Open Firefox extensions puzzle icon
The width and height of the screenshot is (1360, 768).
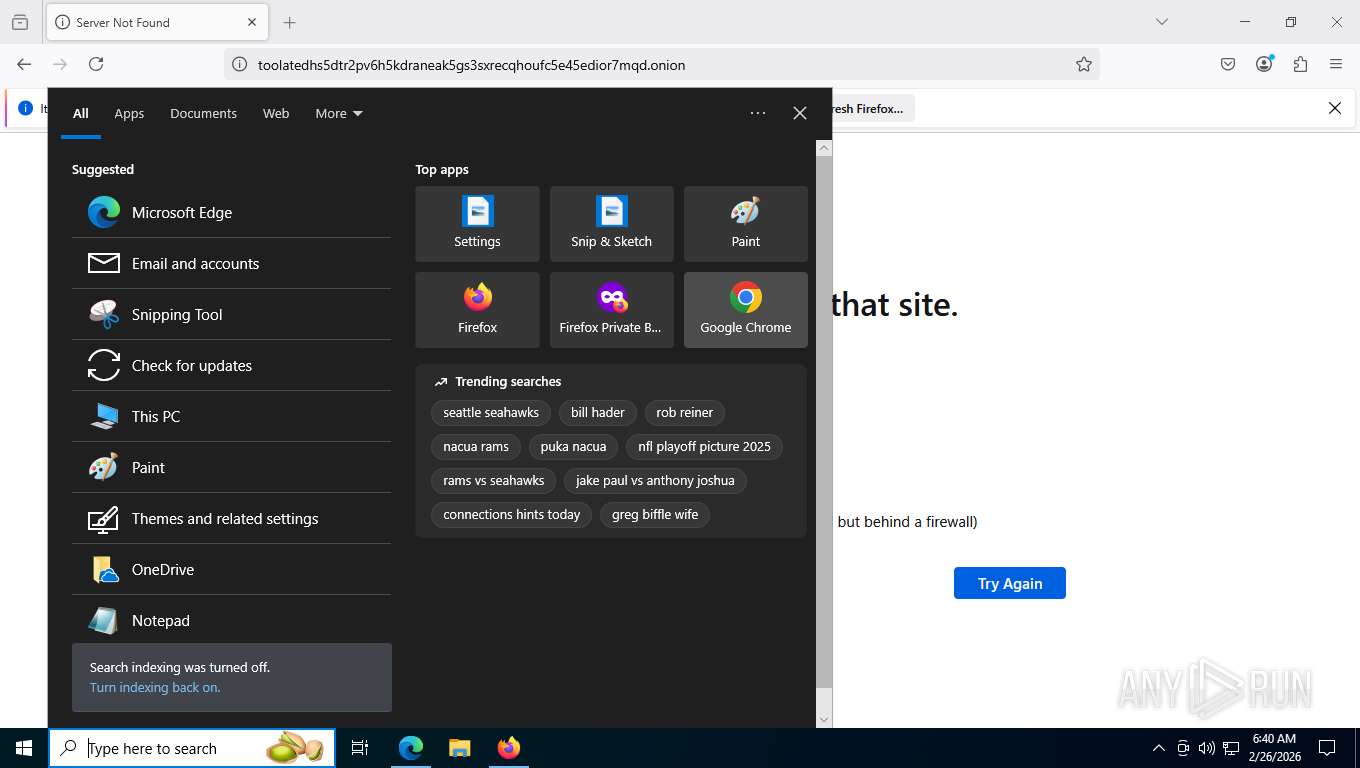point(1300,64)
